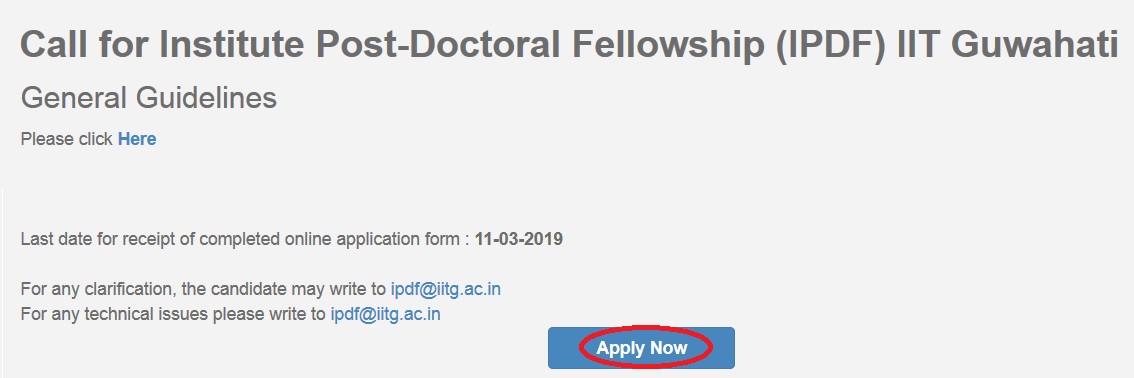Open the 'Here' guidelines link

click(137, 139)
